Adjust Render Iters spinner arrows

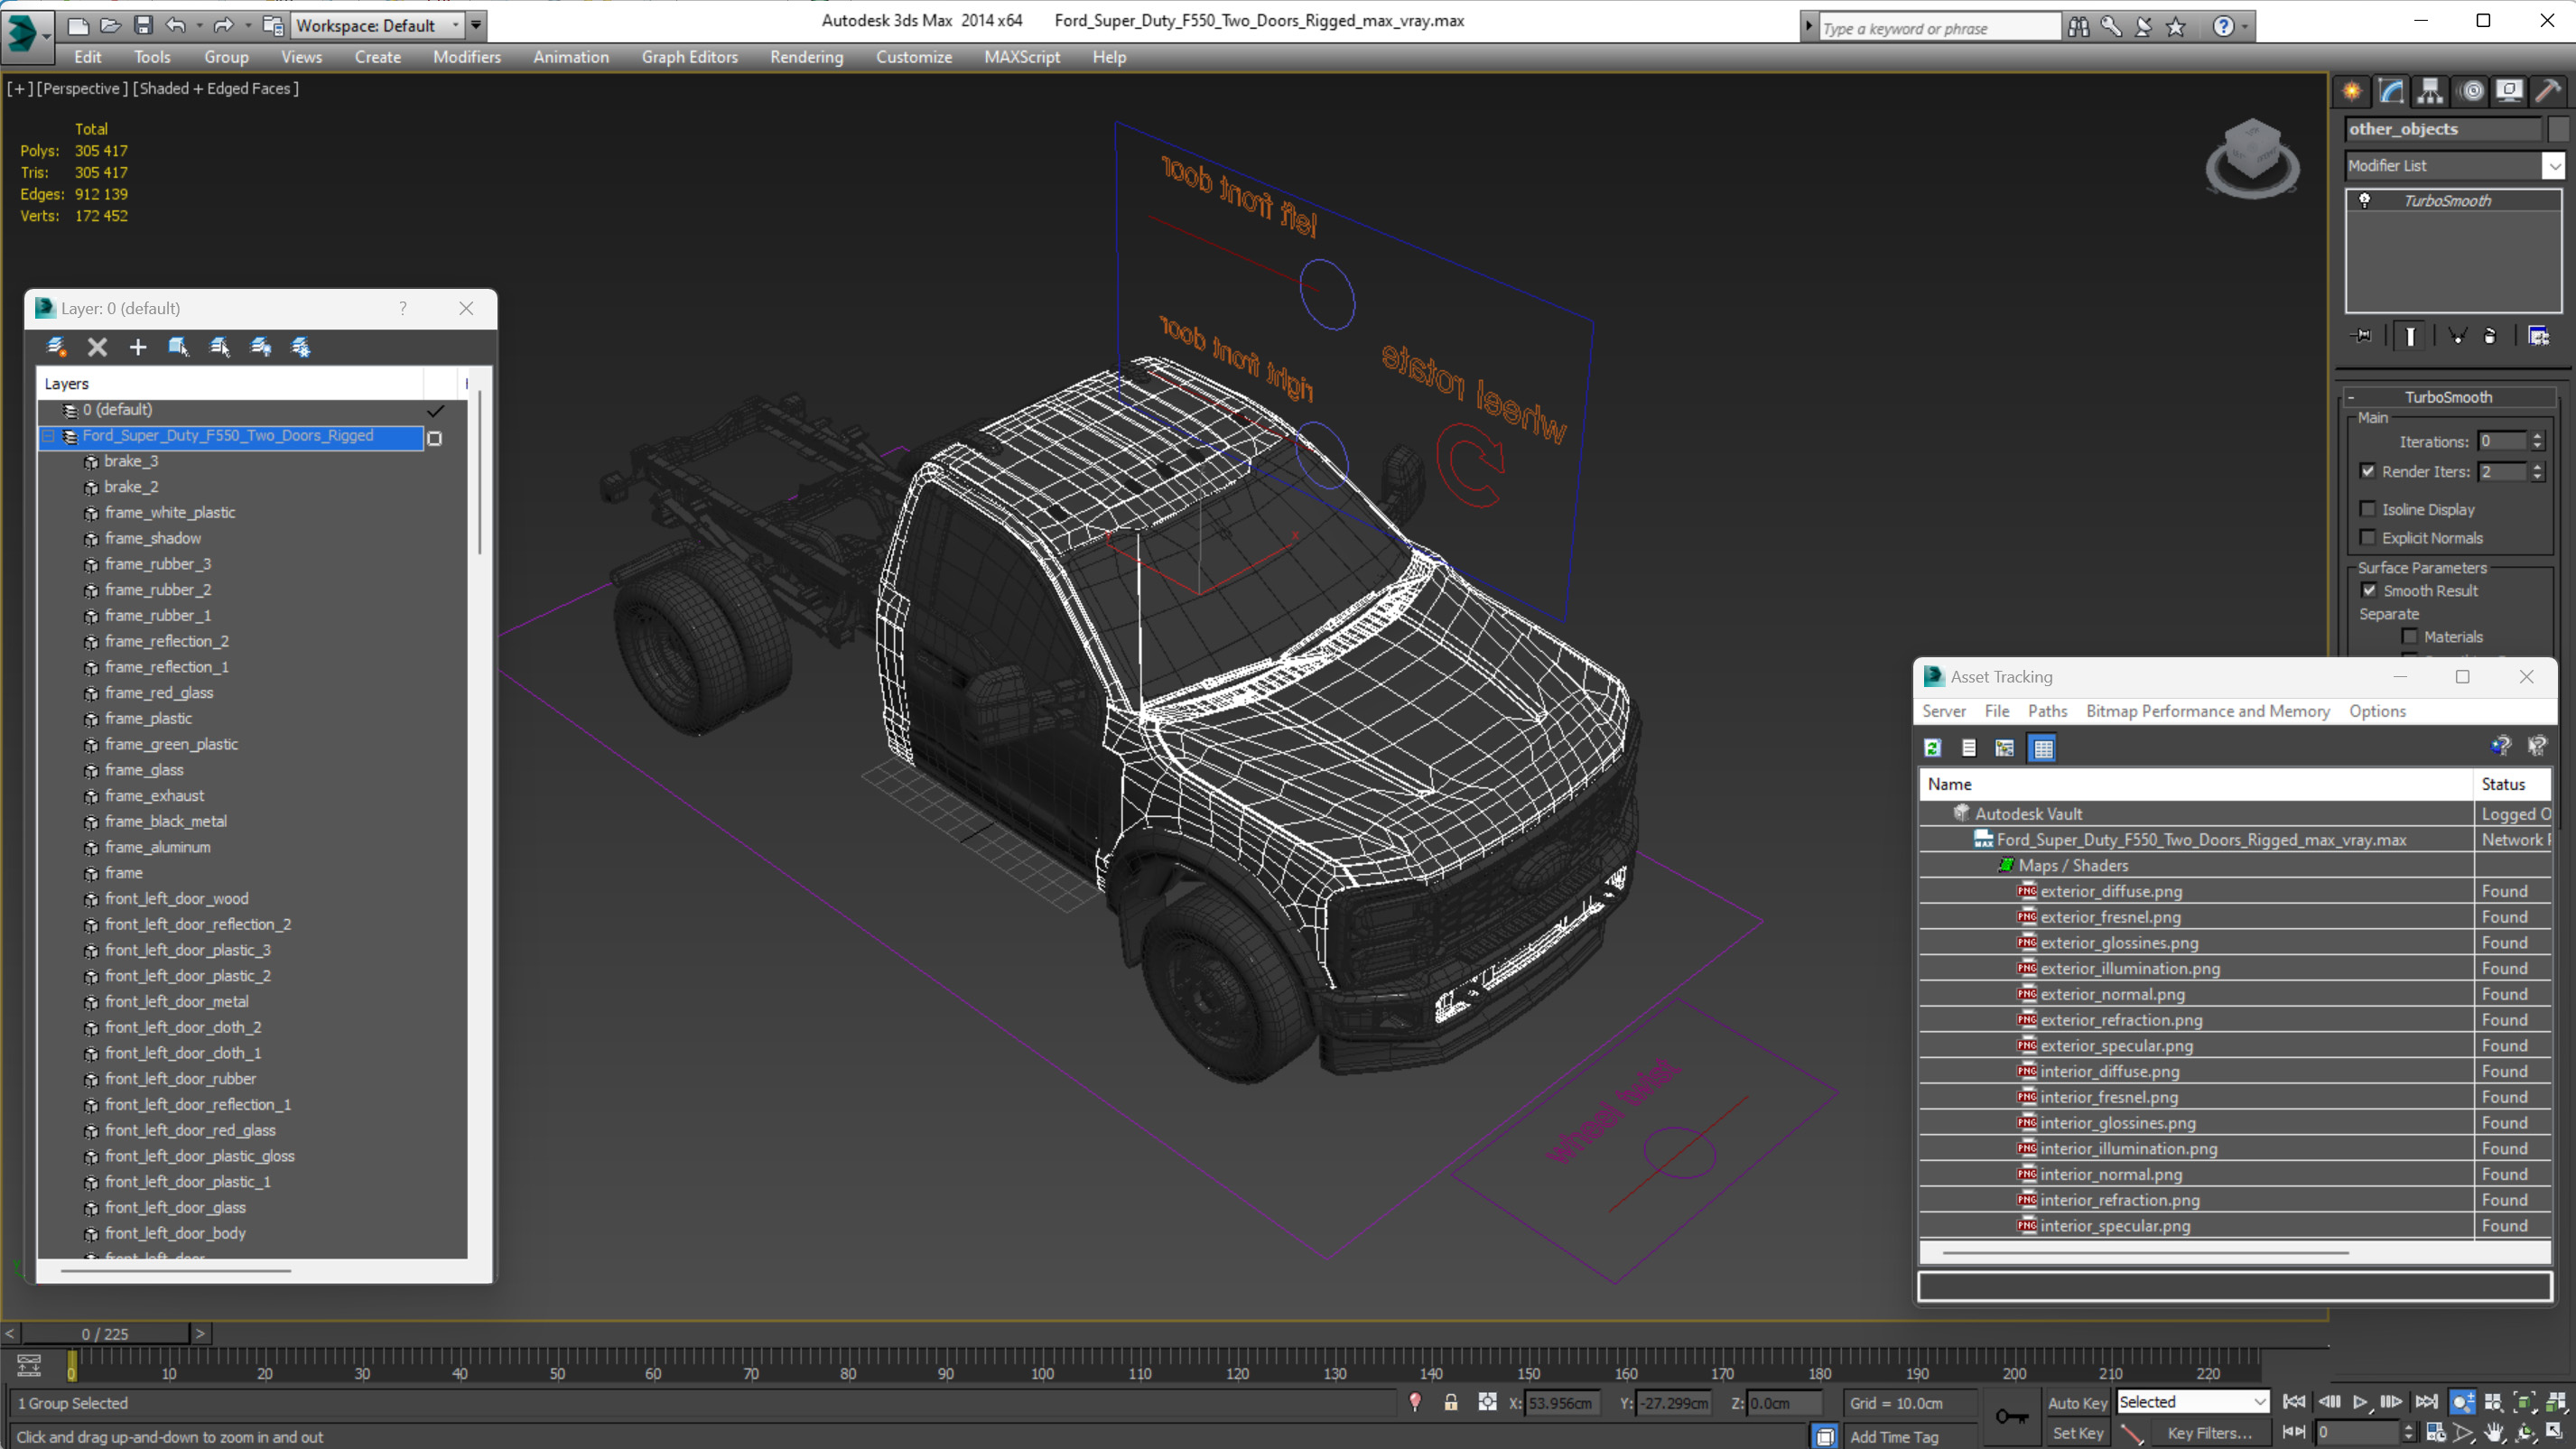tap(2537, 471)
